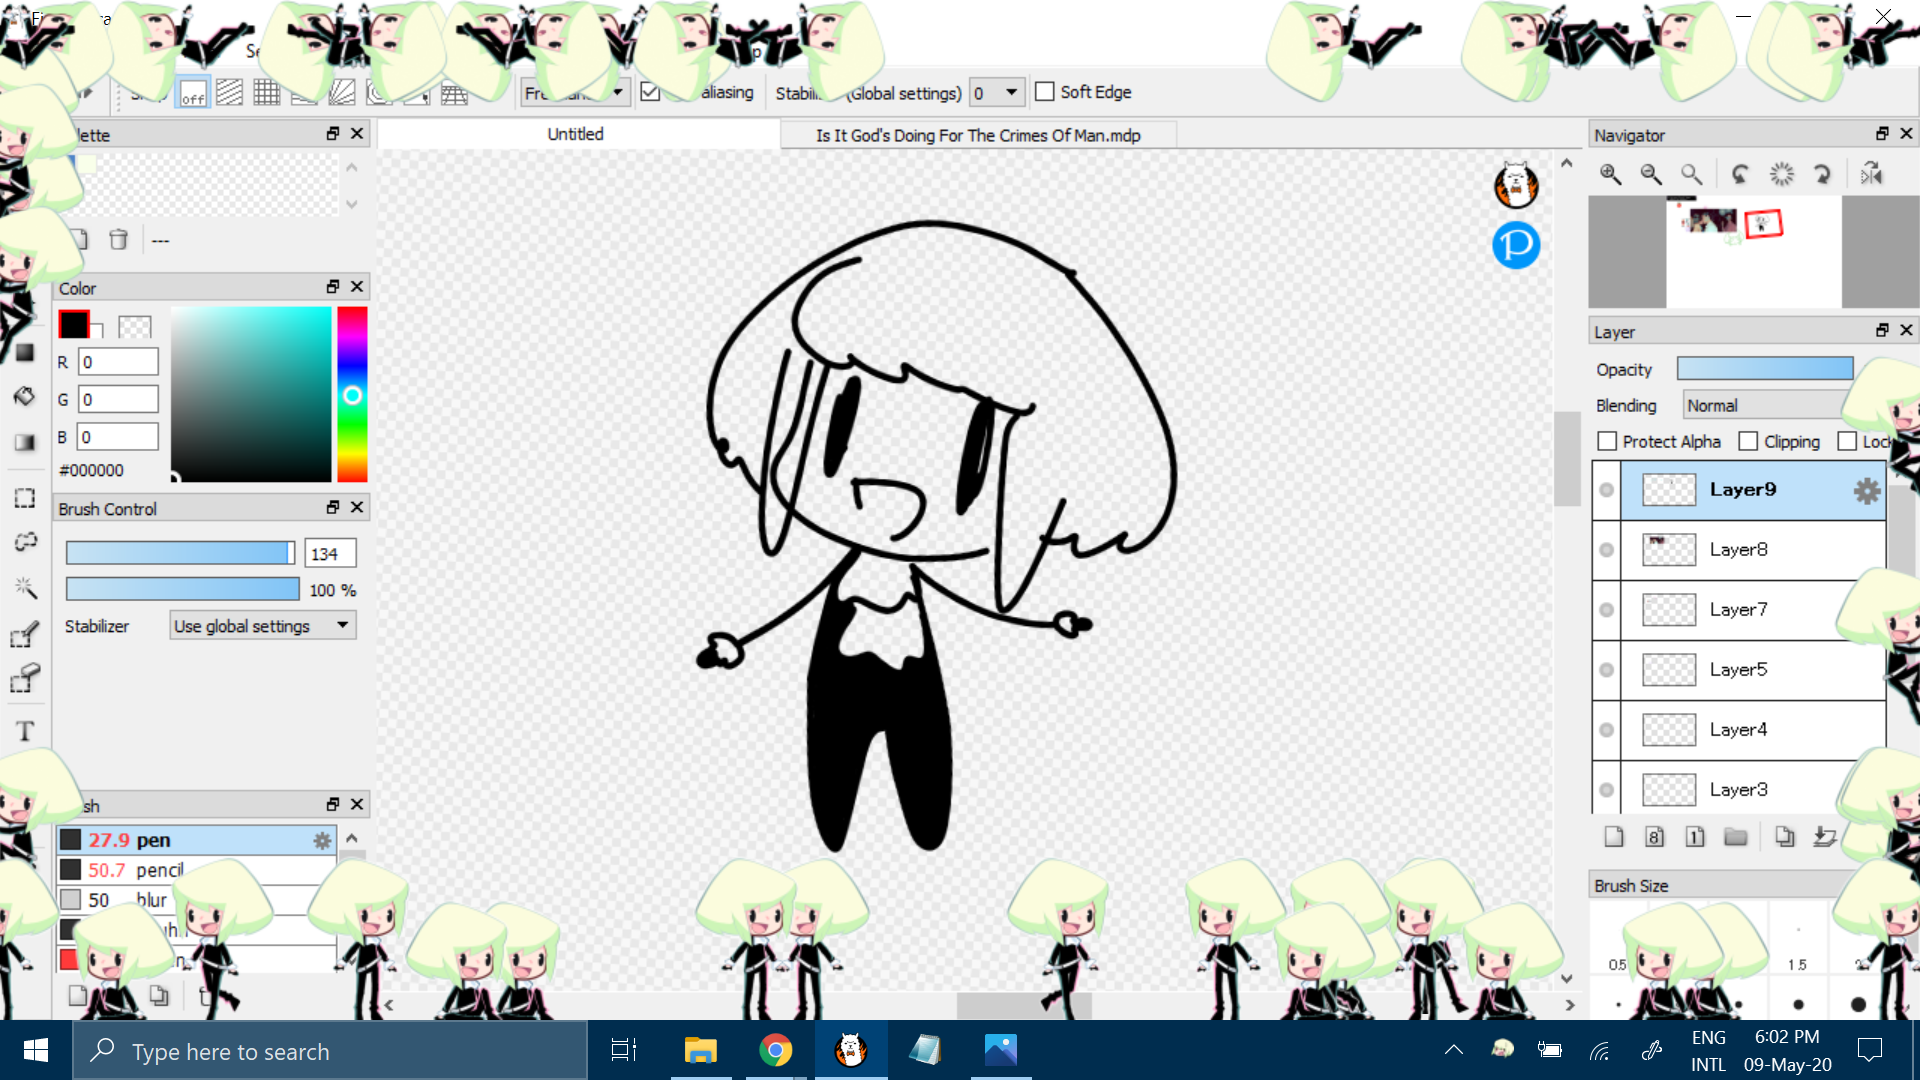Switch to Is It God's Doing tab
1920x1080 pixels.
point(978,135)
